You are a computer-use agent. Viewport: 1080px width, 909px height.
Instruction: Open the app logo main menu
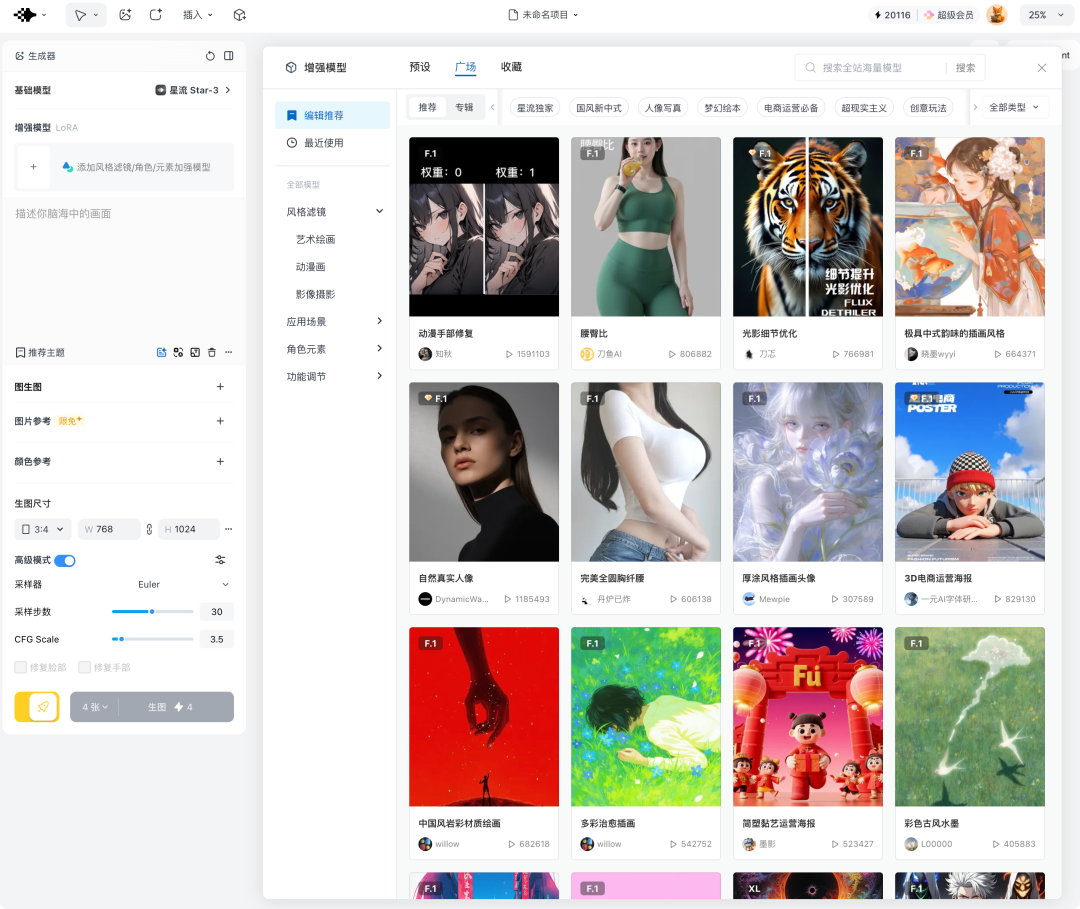(x=30, y=14)
